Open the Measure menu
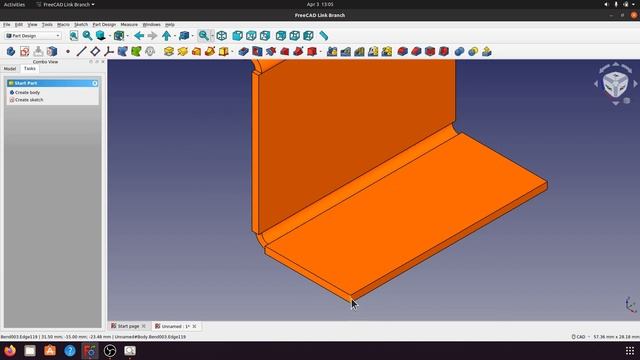 pos(129,24)
